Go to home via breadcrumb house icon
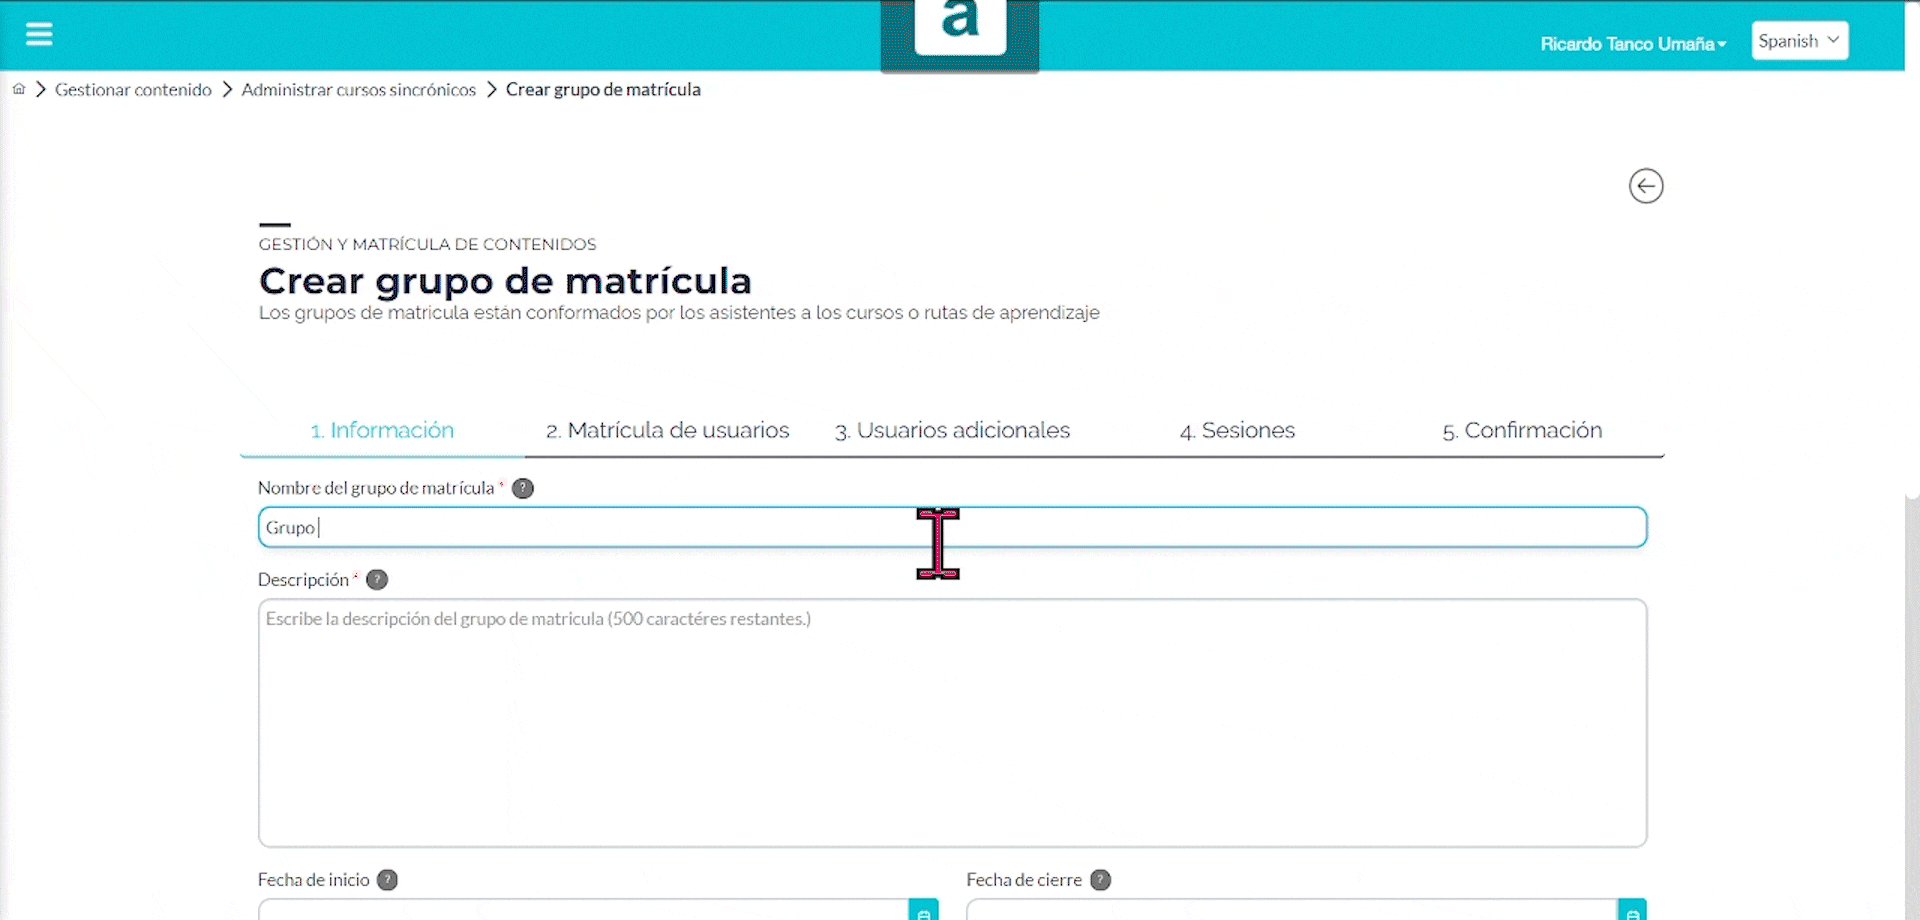This screenshot has width=1920, height=920. (x=19, y=89)
